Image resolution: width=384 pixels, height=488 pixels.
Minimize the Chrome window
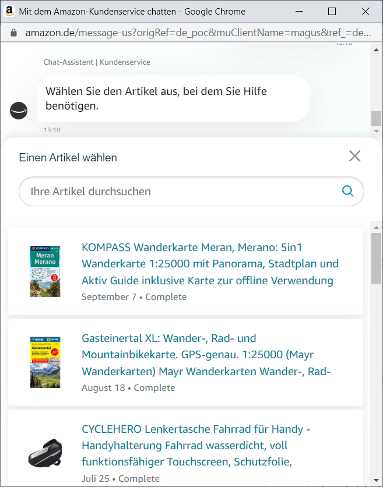pyautogui.click(x=299, y=11)
